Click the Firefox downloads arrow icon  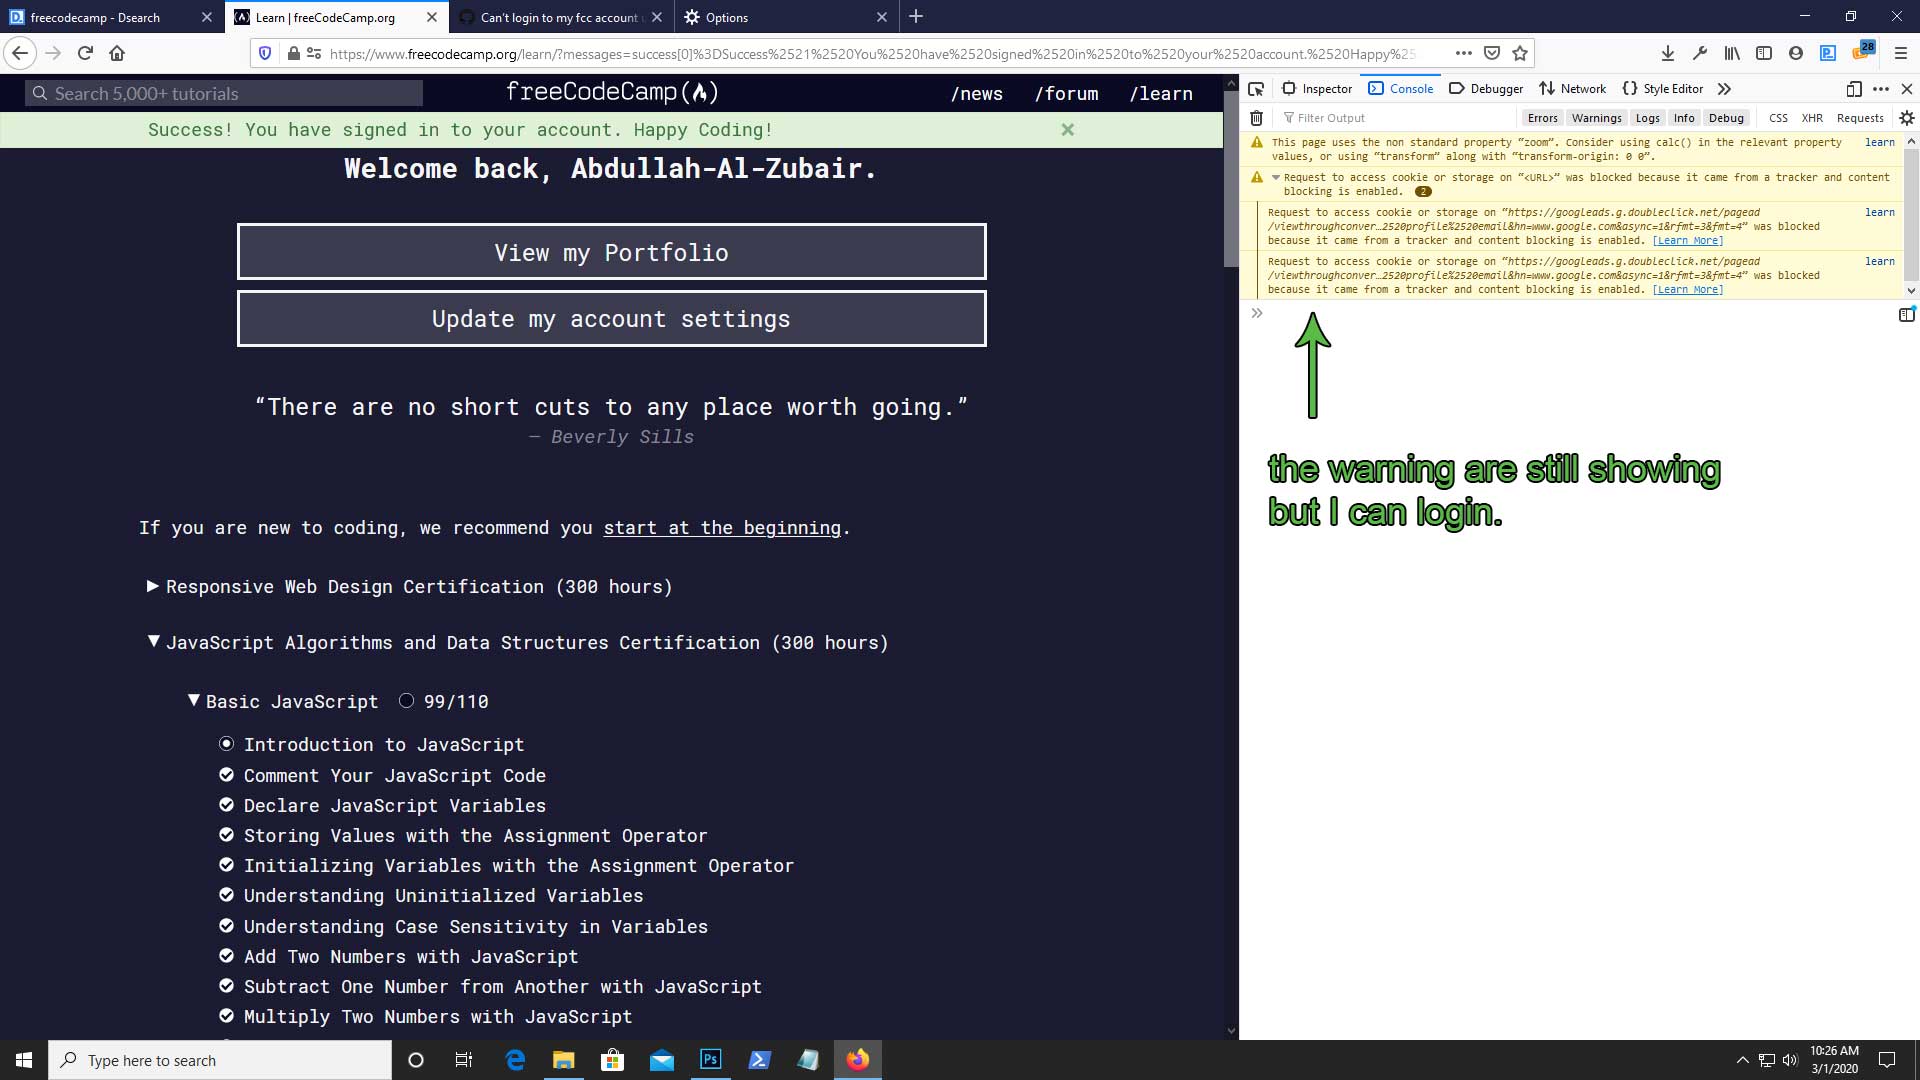1667,54
